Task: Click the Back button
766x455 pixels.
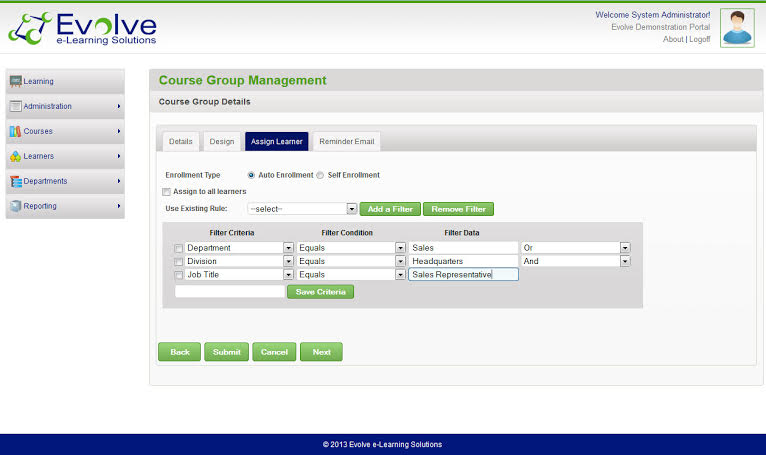Action: click(179, 352)
